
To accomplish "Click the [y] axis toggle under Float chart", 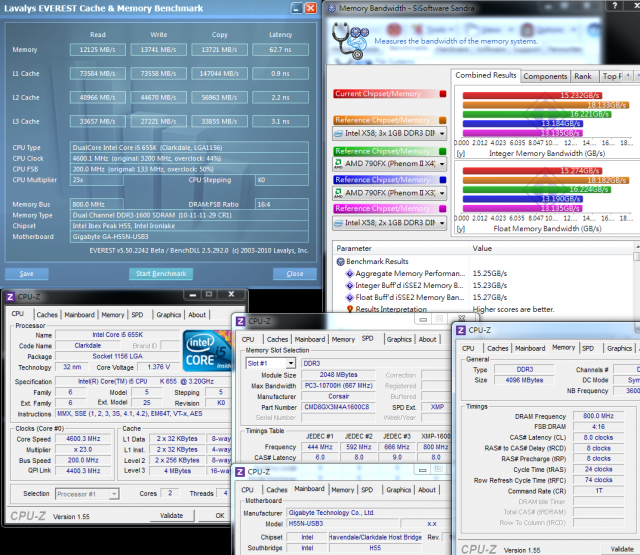I will (461, 229).
